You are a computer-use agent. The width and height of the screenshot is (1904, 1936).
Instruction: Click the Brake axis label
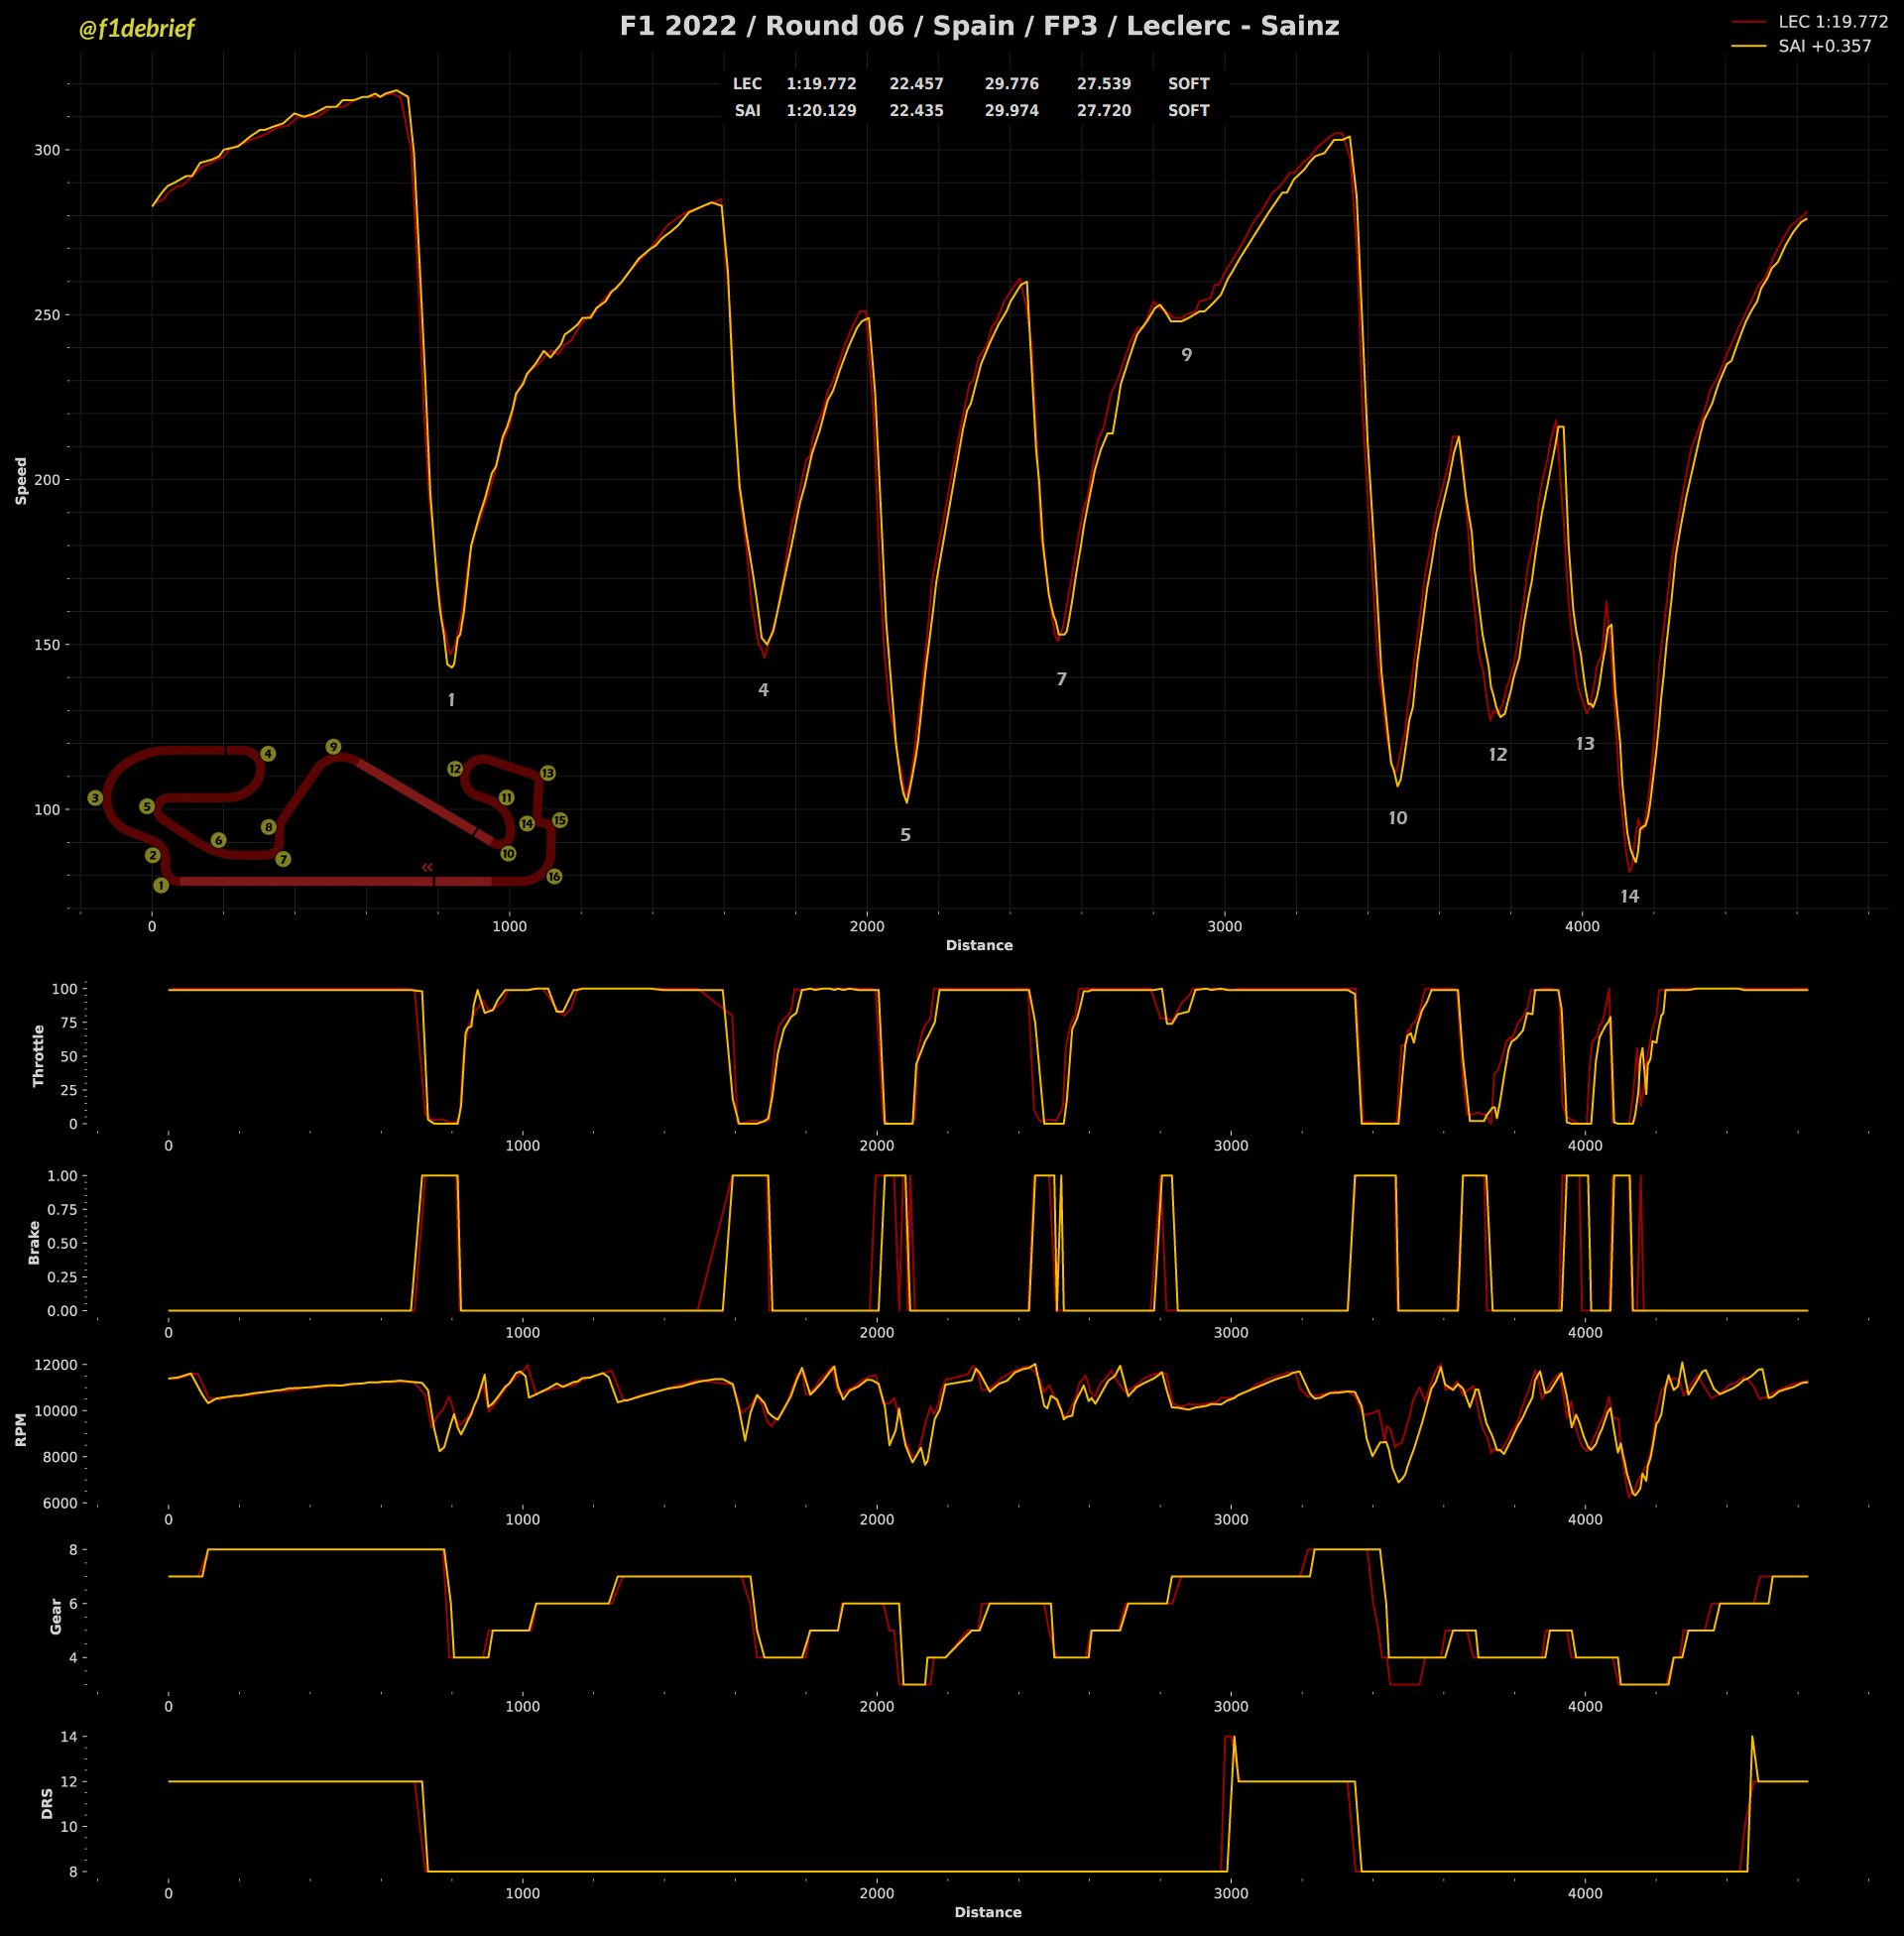[34, 1242]
